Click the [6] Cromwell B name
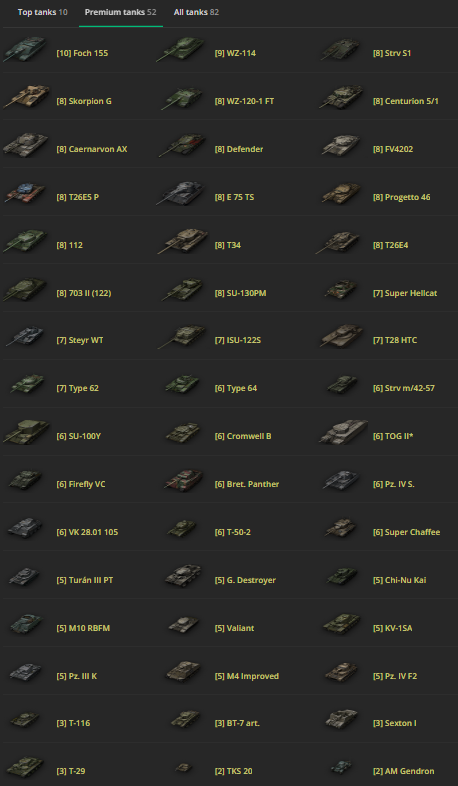The height and width of the screenshot is (786, 458). [243, 436]
